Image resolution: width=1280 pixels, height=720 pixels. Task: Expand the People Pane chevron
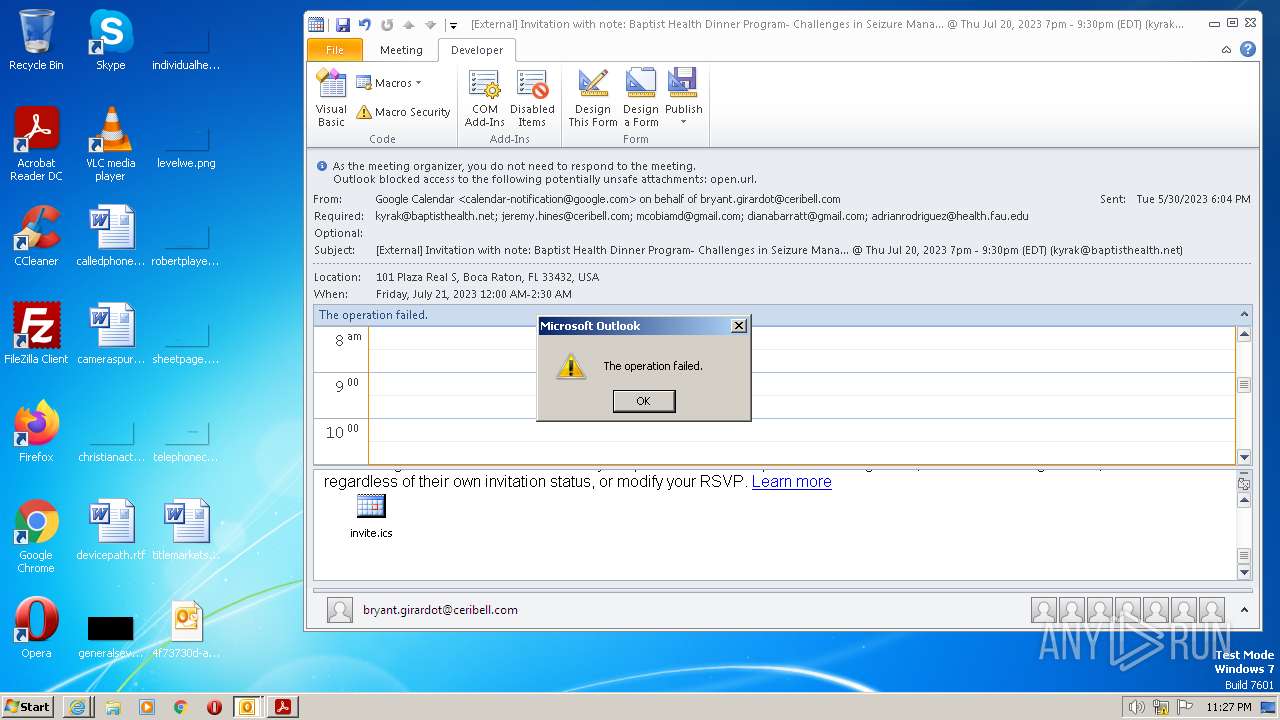point(1244,609)
